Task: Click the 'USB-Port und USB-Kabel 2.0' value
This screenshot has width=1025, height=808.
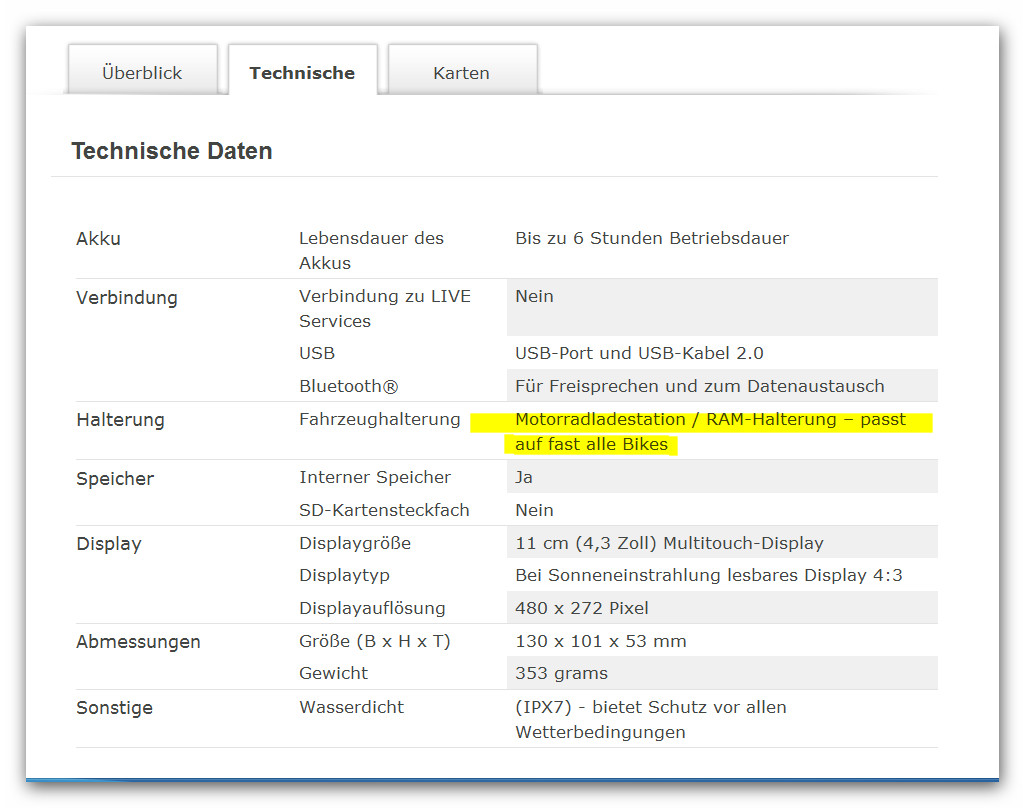Action: [x=639, y=353]
